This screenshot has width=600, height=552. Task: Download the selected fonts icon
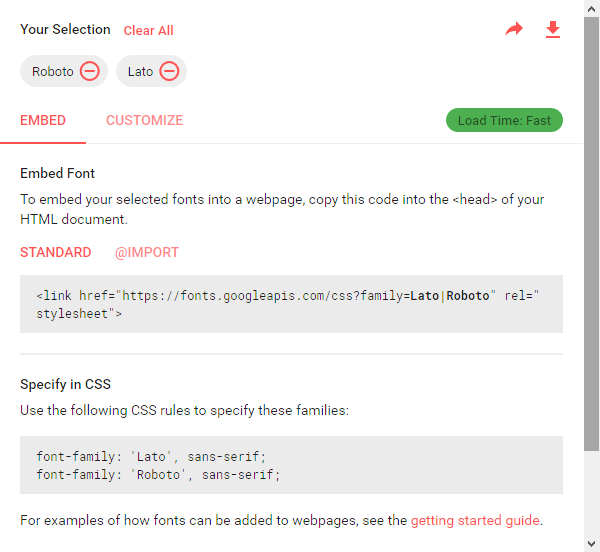[553, 29]
